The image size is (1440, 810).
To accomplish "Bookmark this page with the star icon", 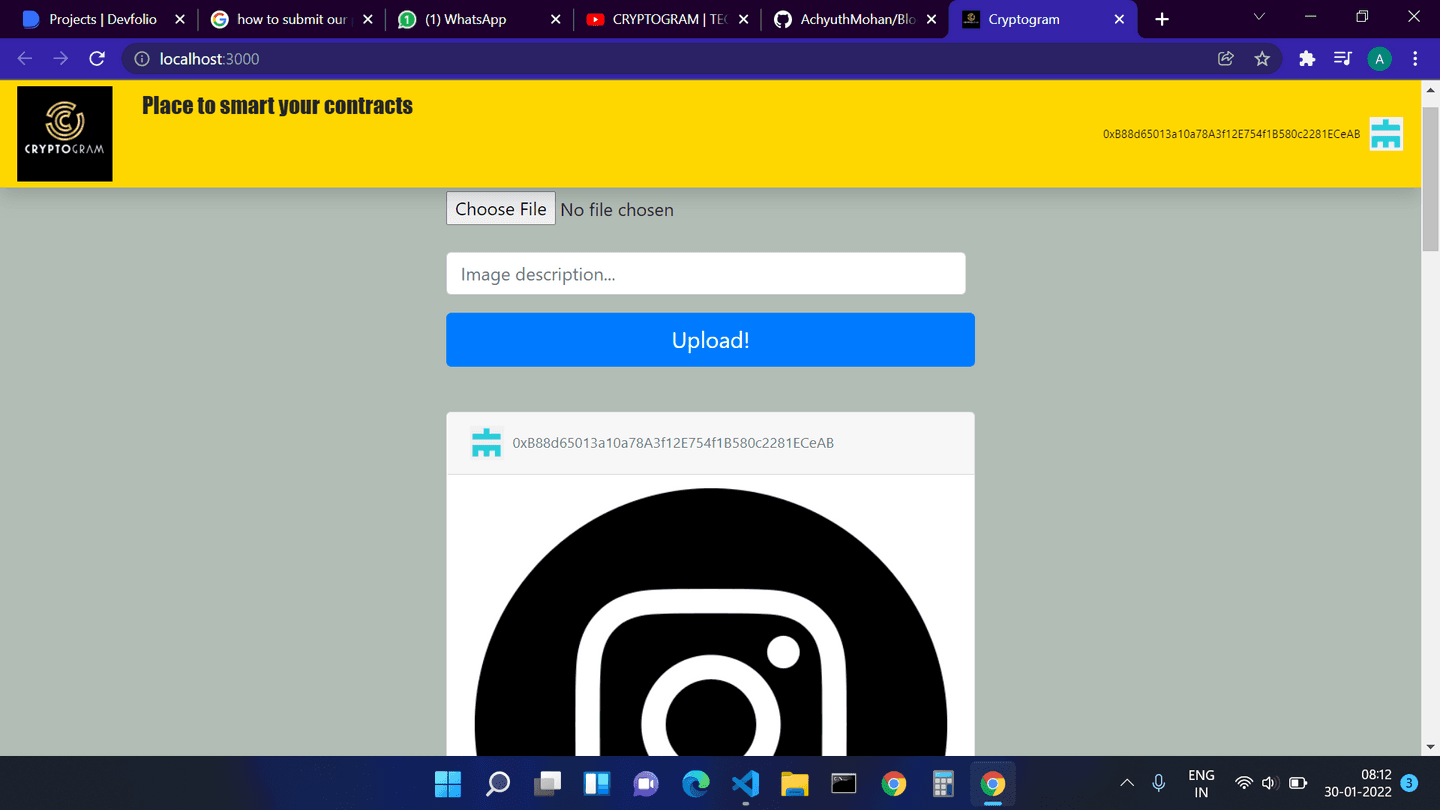I will 1262,59.
